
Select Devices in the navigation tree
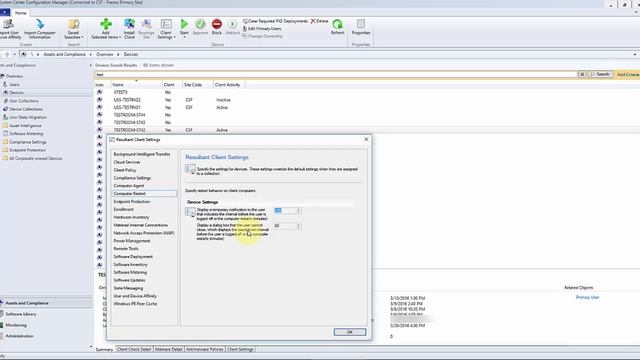coord(16,93)
